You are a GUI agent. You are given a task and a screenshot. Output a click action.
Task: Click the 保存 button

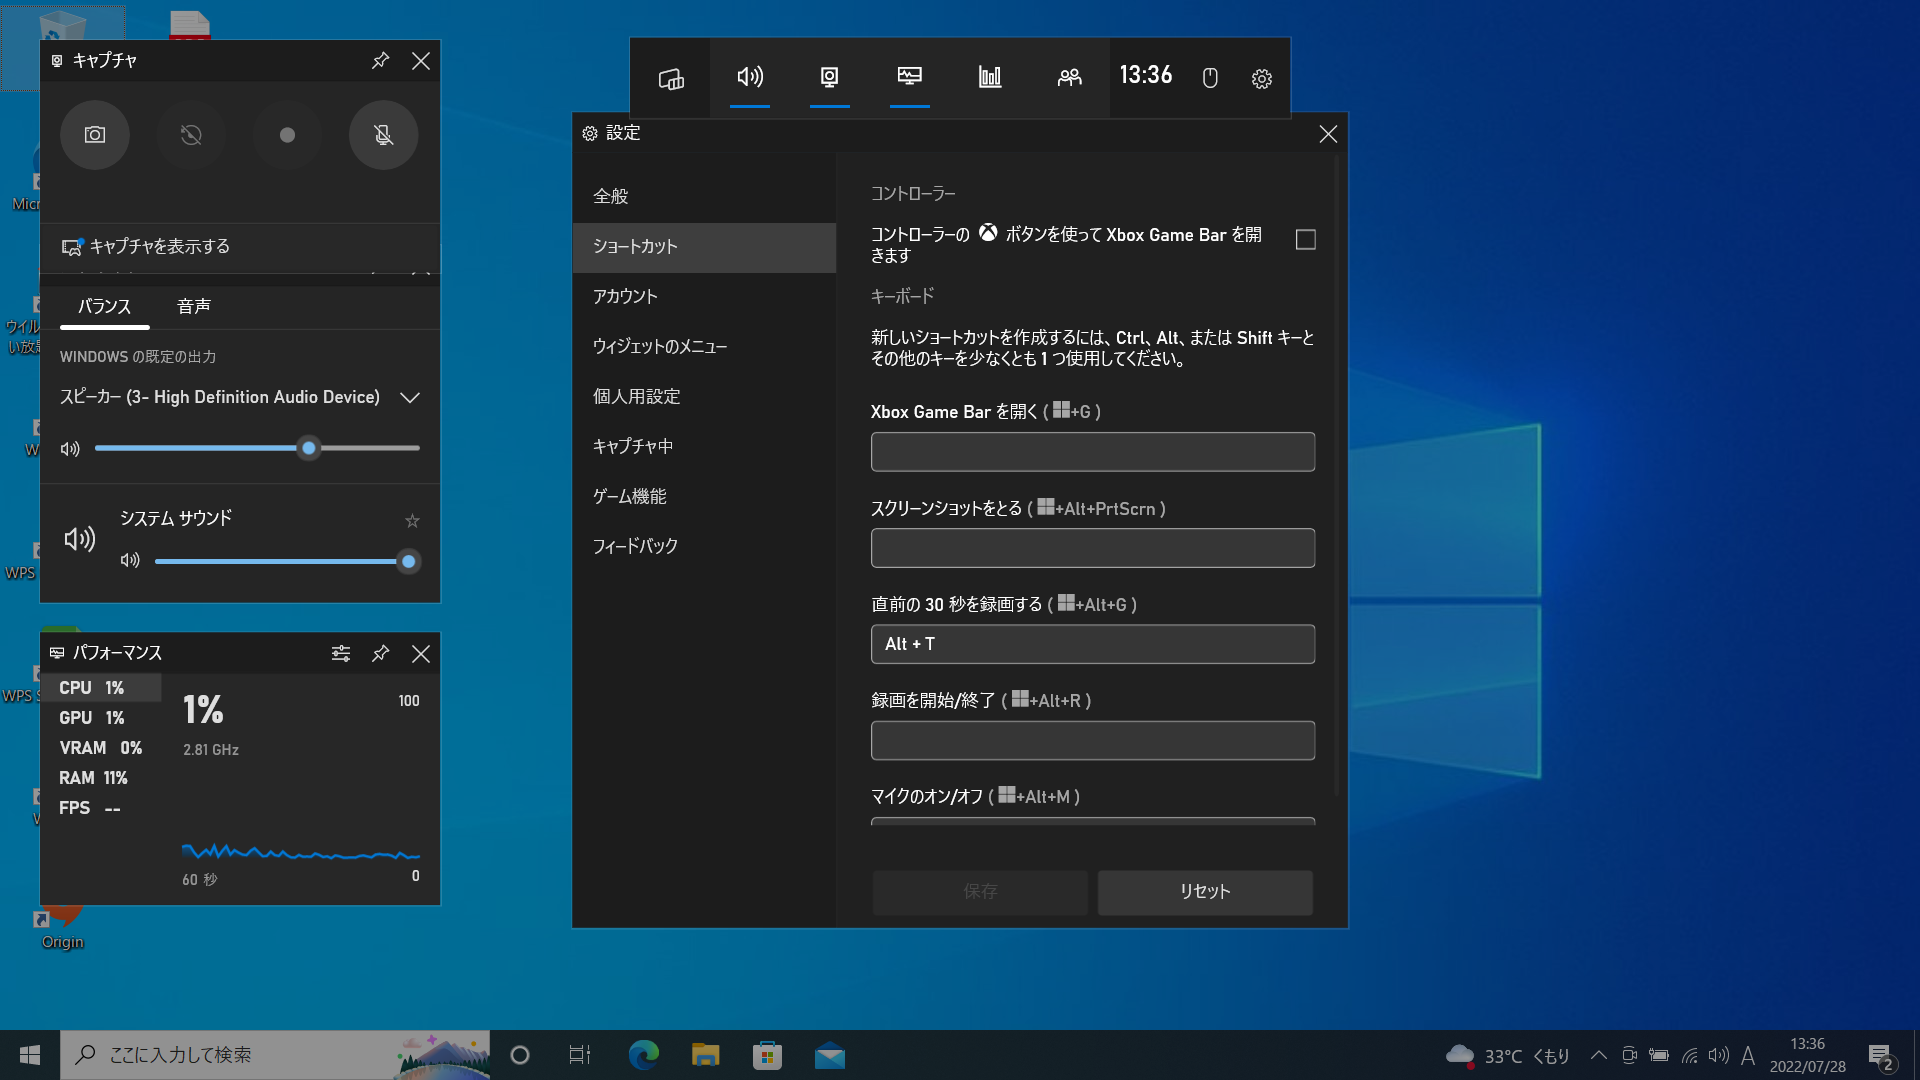(x=980, y=892)
